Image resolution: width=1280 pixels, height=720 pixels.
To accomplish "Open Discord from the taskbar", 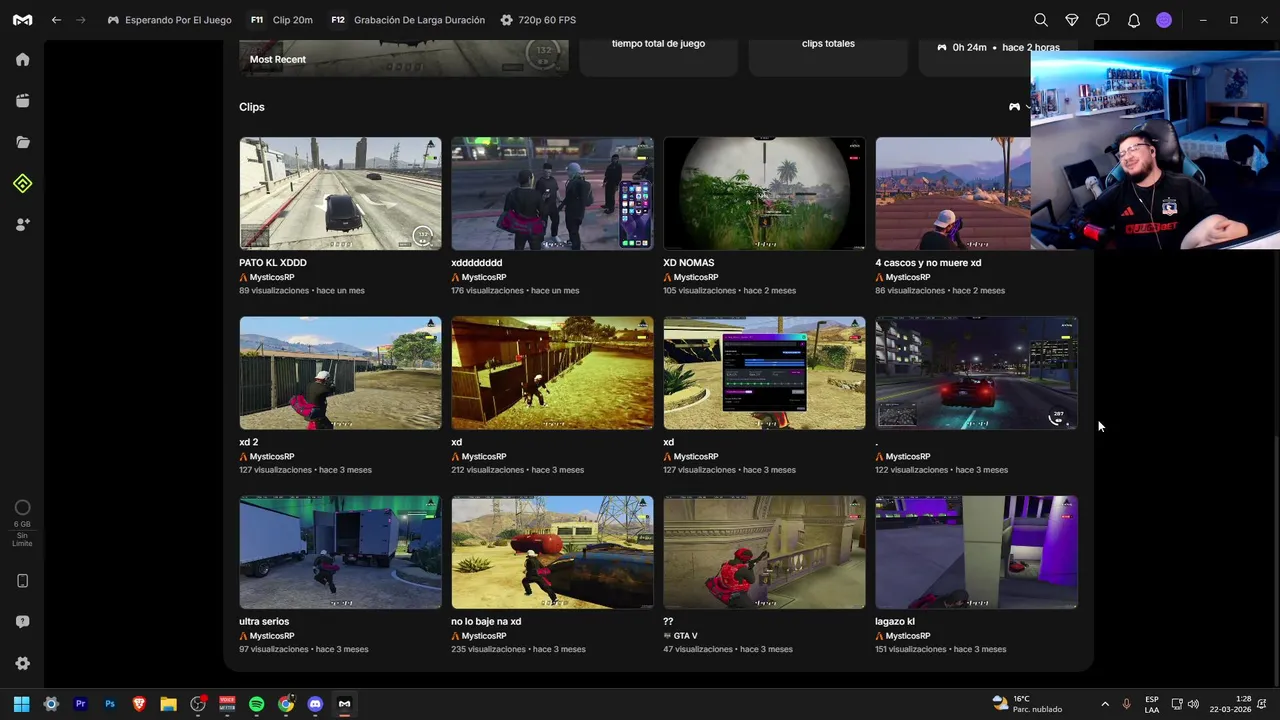I will click(x=315, y=704).
